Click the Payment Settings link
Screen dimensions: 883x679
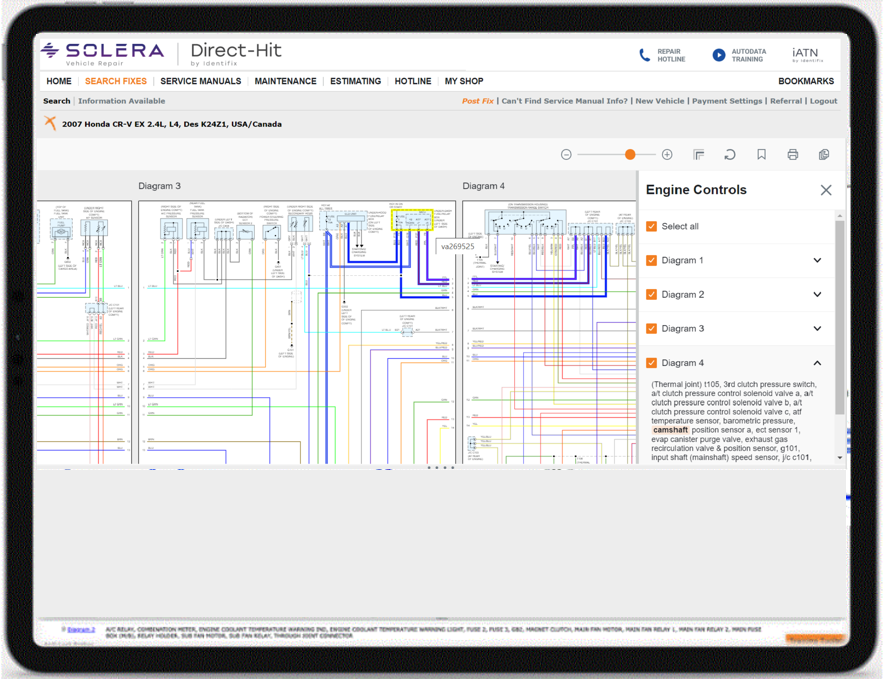(727, 101)
